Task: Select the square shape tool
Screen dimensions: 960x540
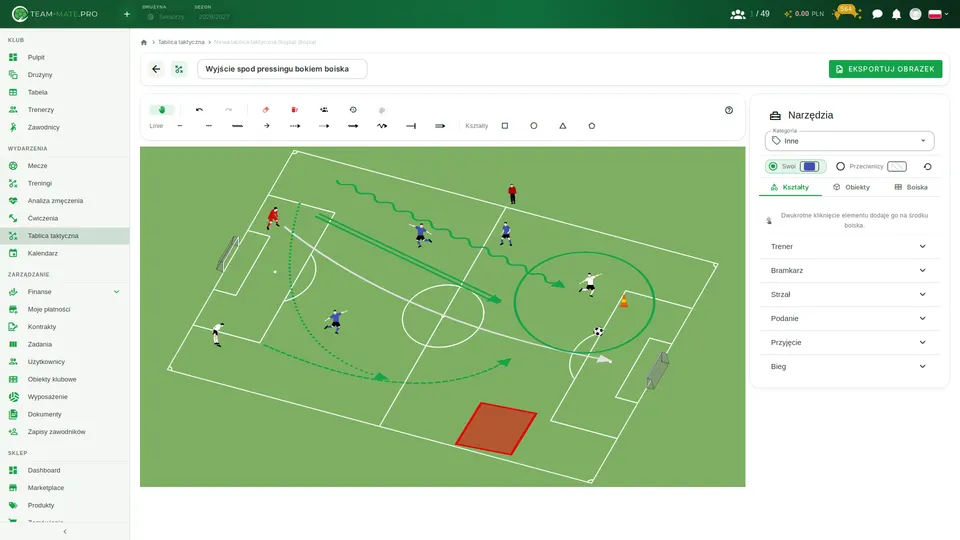Action: pos(505,126)
